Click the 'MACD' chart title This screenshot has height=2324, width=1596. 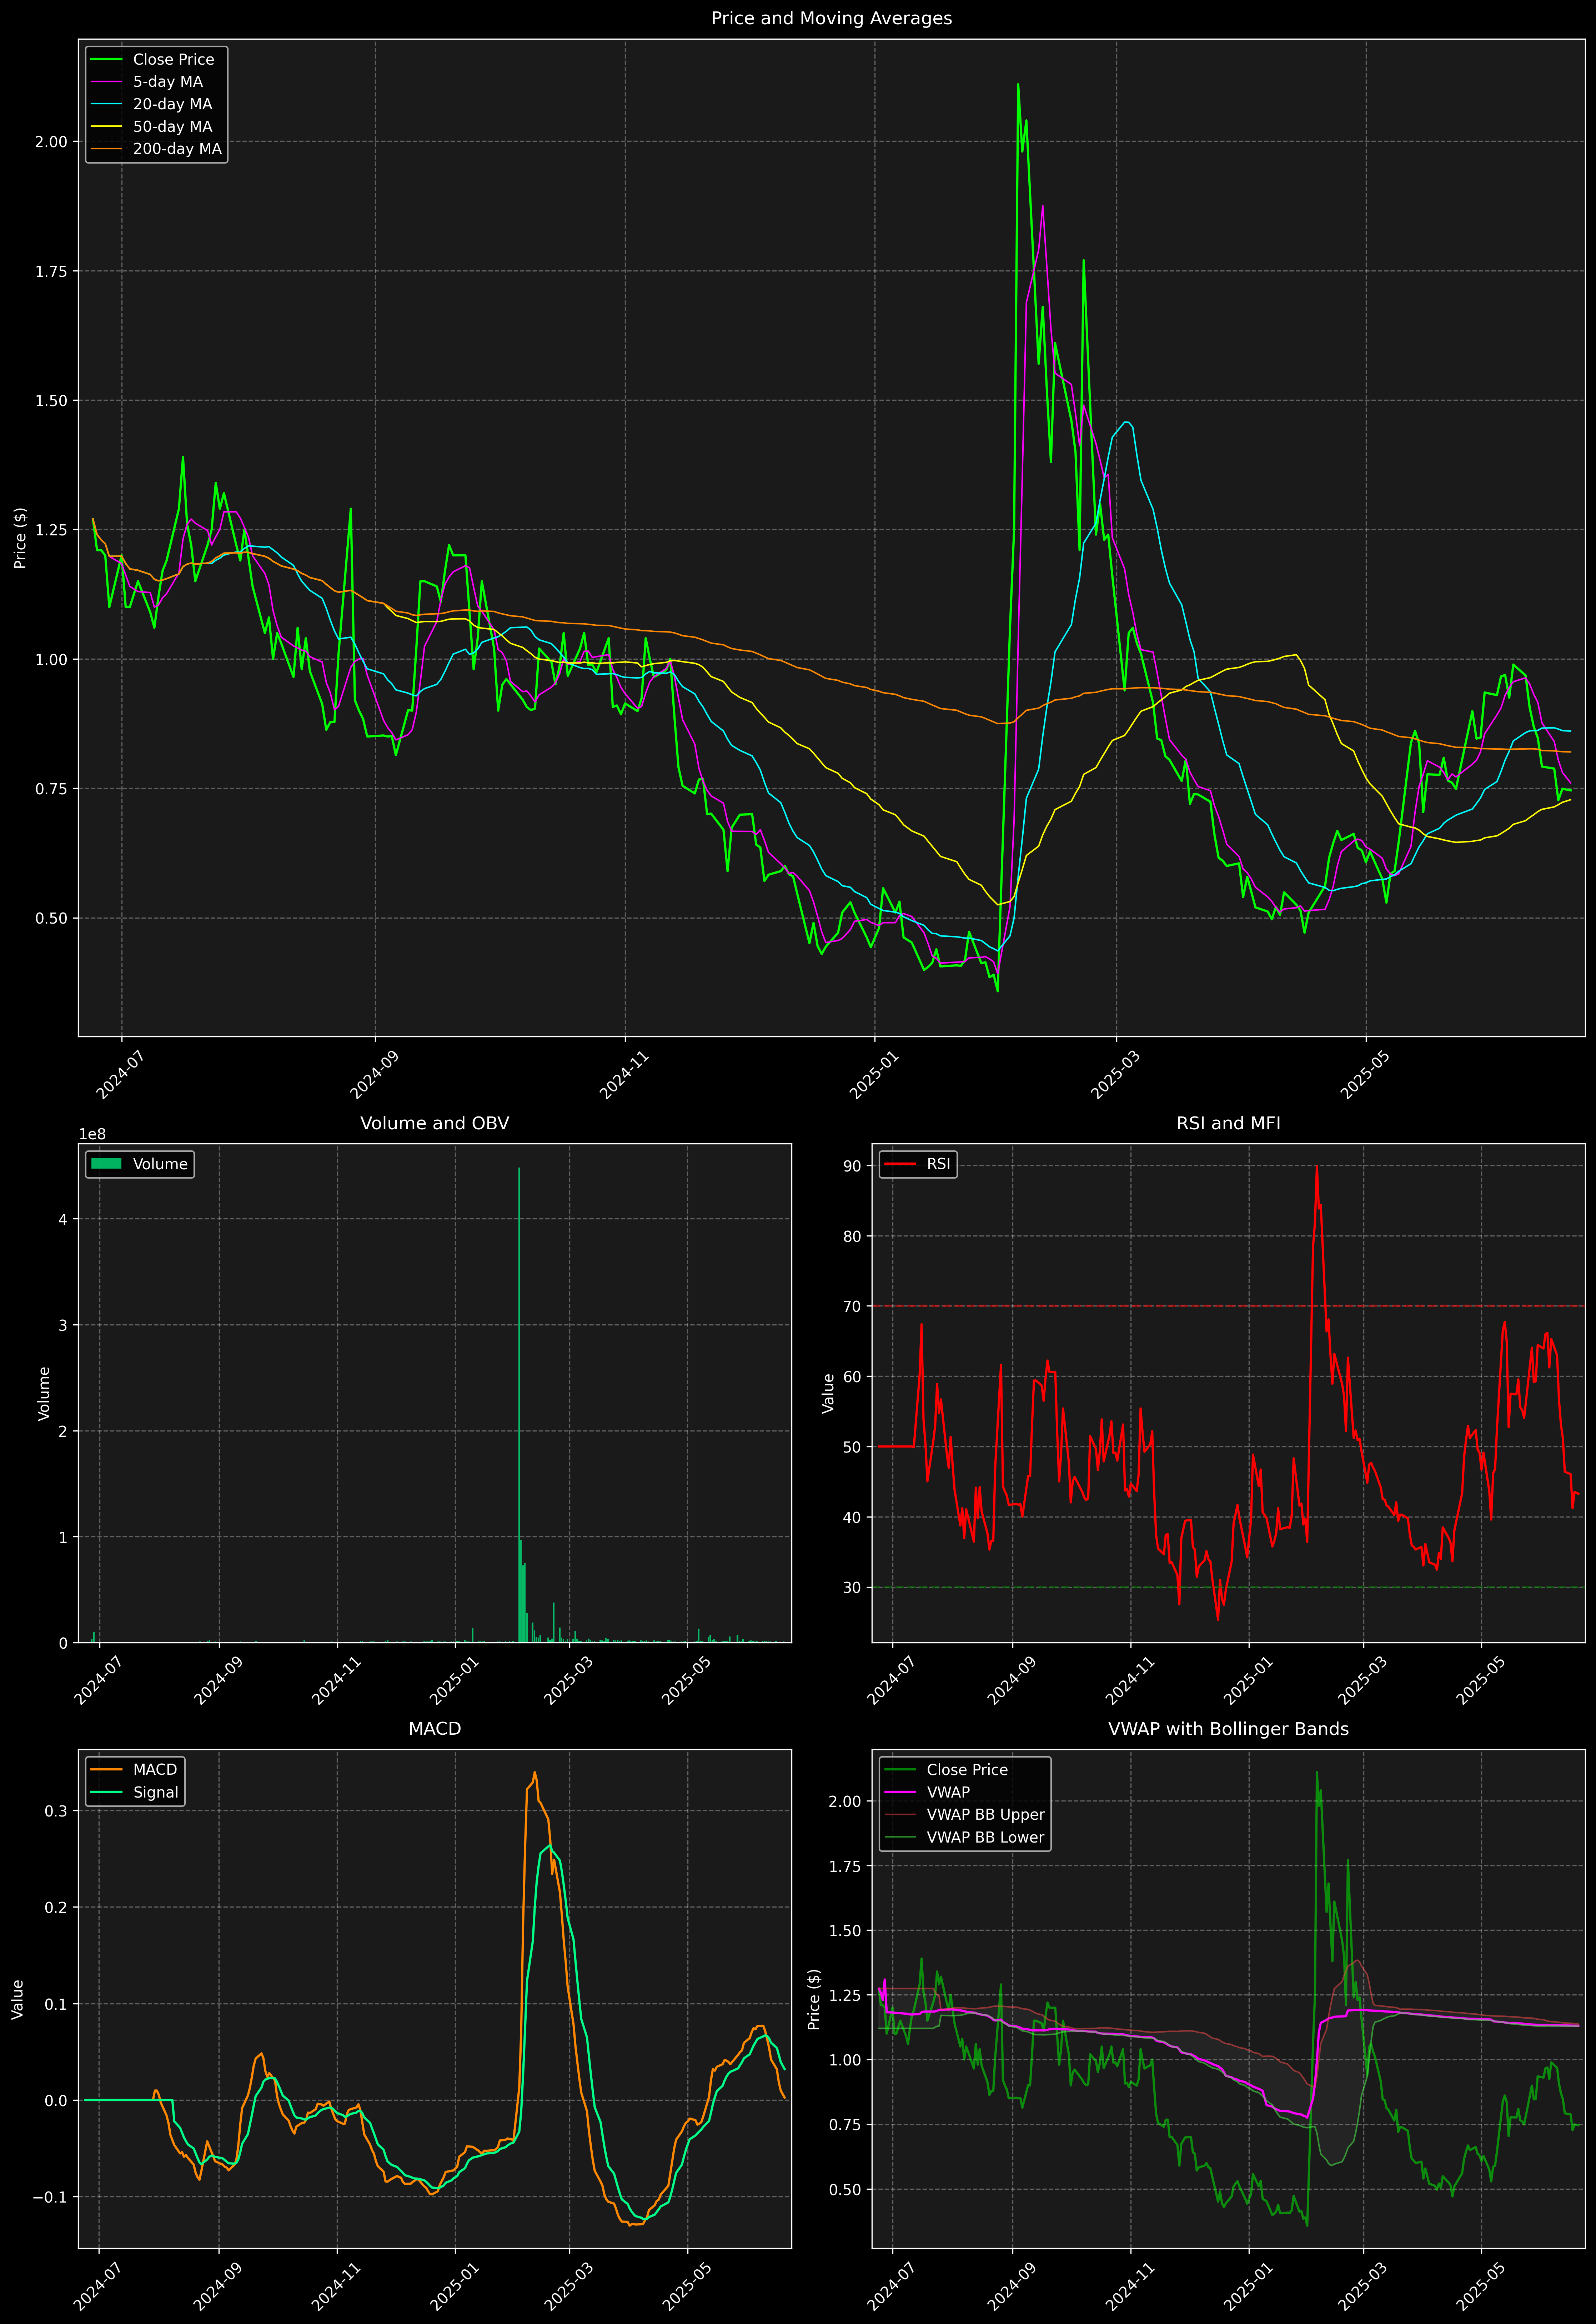click(x=434, y=1729)
